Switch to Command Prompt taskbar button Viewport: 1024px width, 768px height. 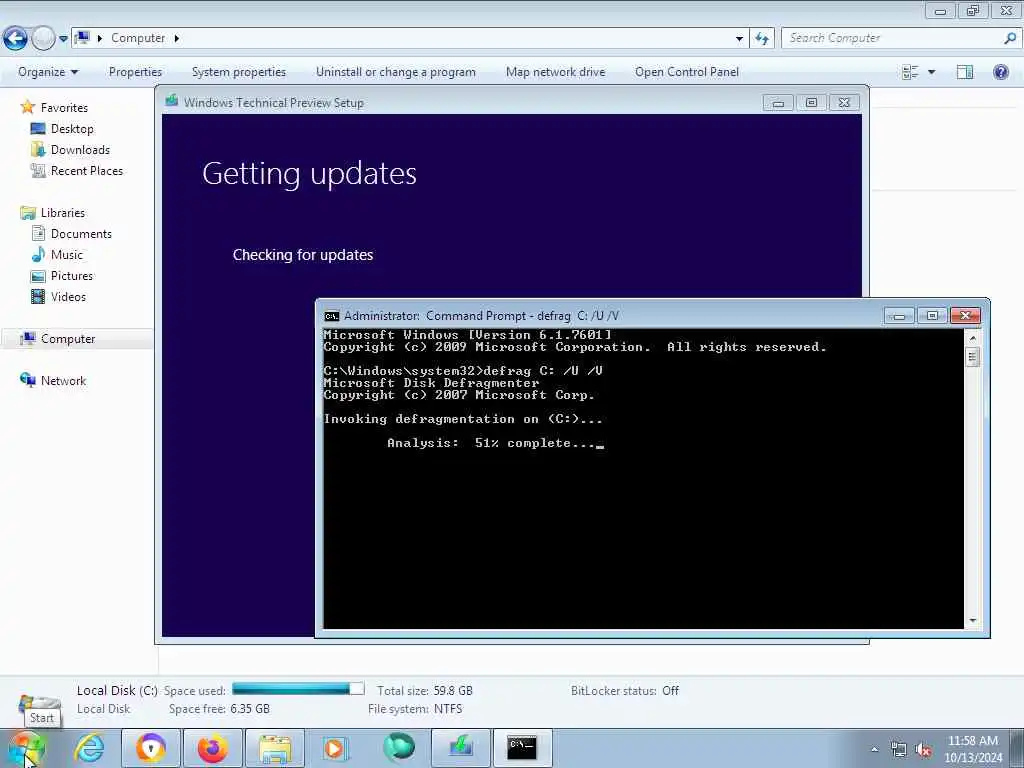pos(522,748)
